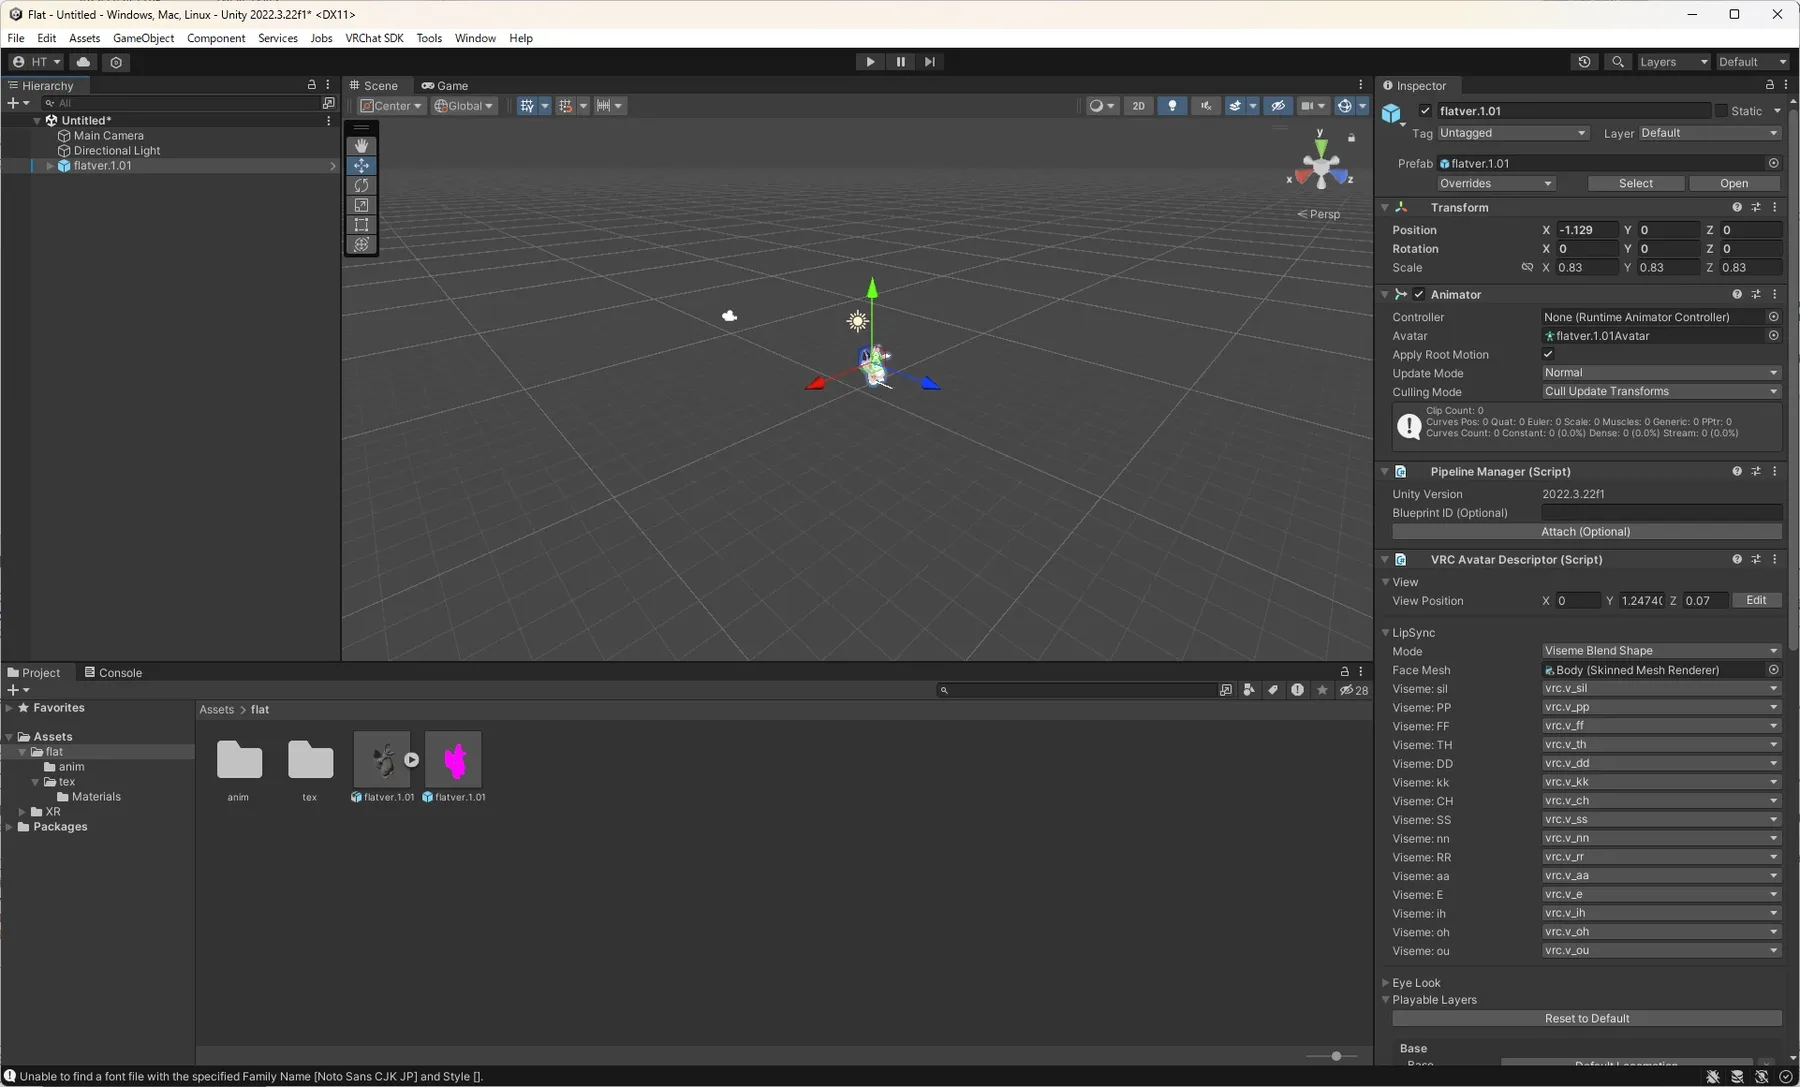
Task: Click View Position Edit button
Action: pyautogui.click(x=1756, y=601)
